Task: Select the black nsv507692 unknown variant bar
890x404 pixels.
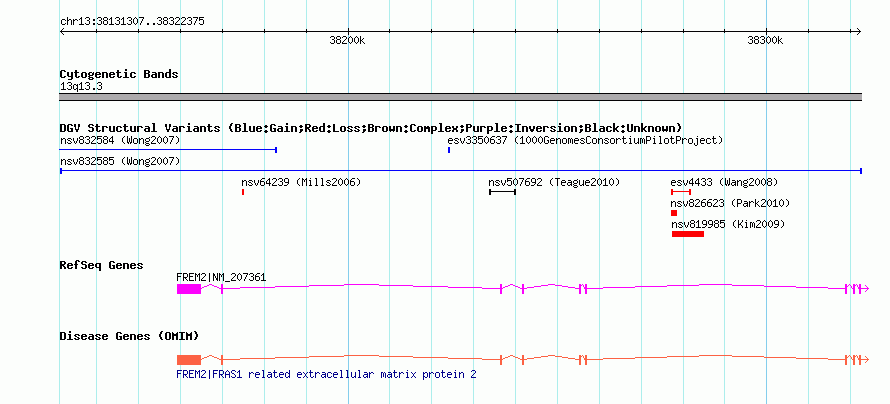Action: tap(502, 192)
